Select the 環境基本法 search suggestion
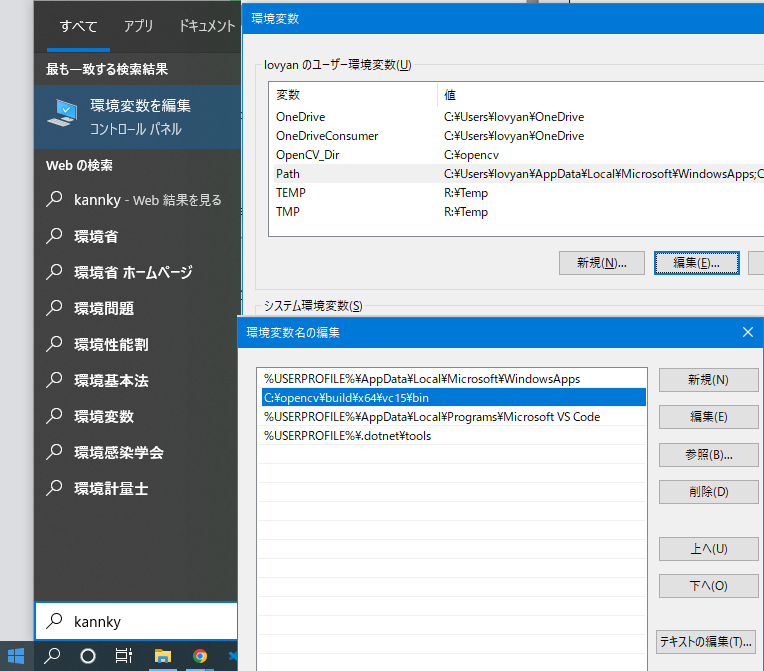 (x=137, y=380)
